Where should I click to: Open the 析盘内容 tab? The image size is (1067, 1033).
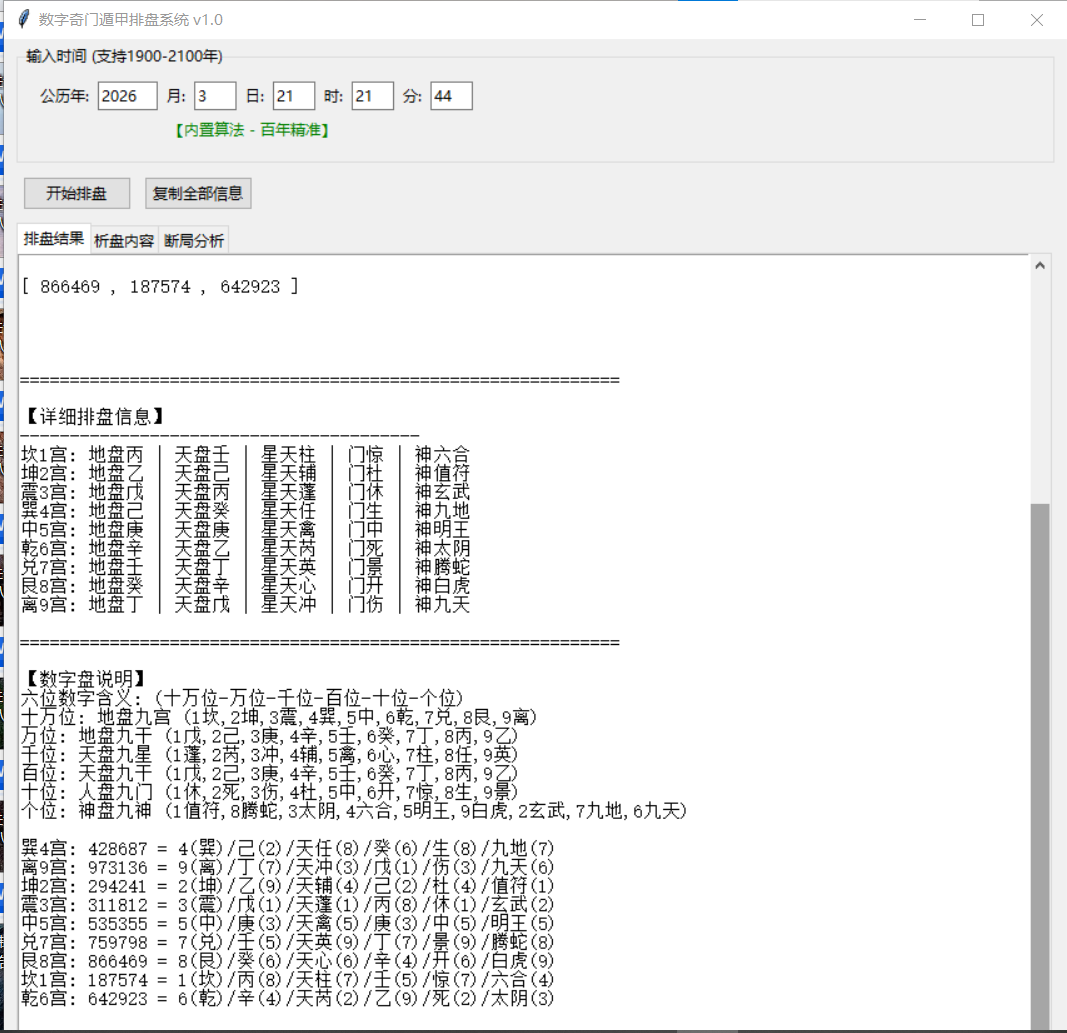[x=124, y=241]
